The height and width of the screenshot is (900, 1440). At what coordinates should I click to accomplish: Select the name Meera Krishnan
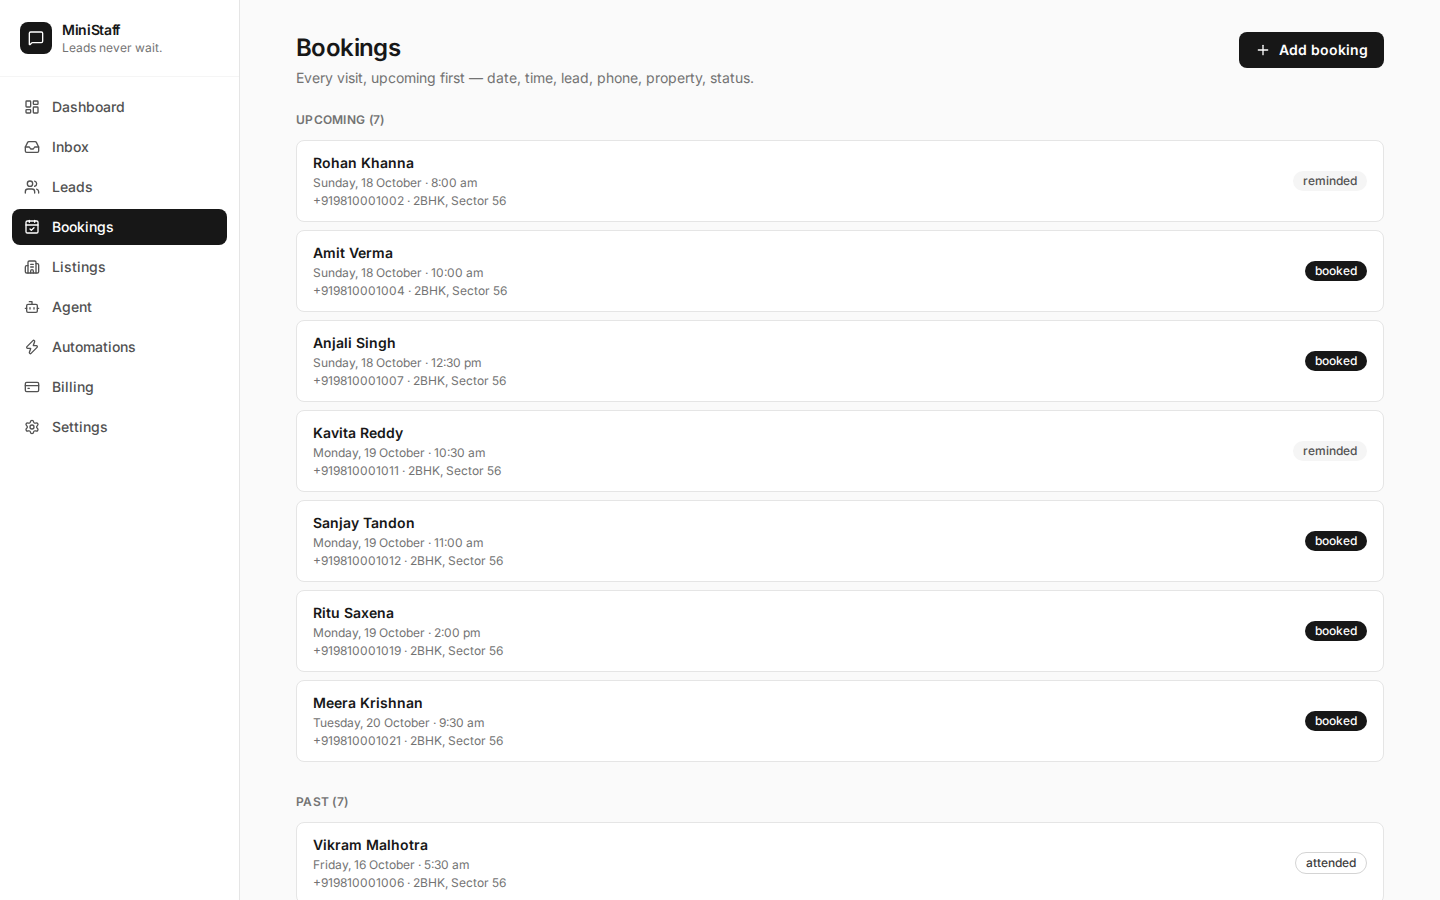coord(368,703)
